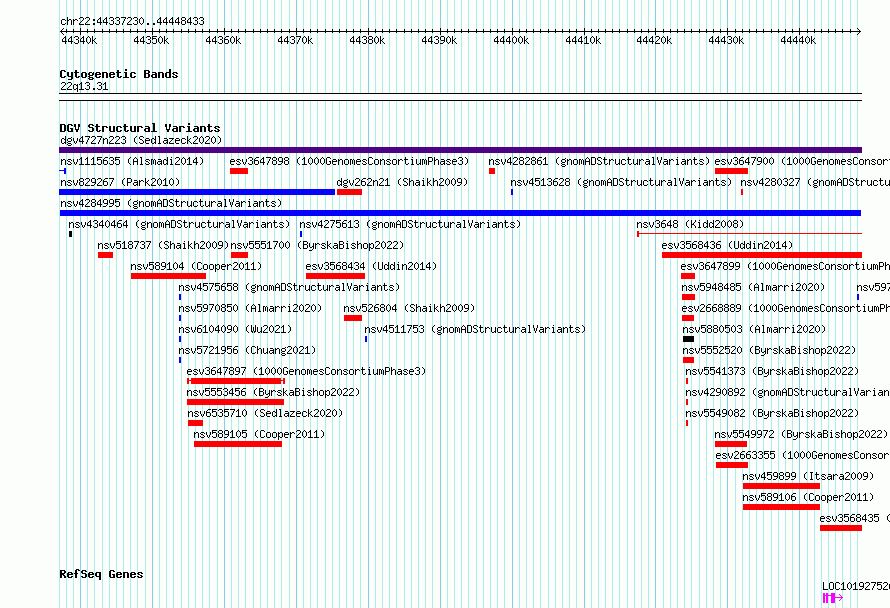The width and height of the screenshot is (890, 608).
Task: Open the dgv262n21 (Shaikh2009) label
Action: click(x=402, y=182)
